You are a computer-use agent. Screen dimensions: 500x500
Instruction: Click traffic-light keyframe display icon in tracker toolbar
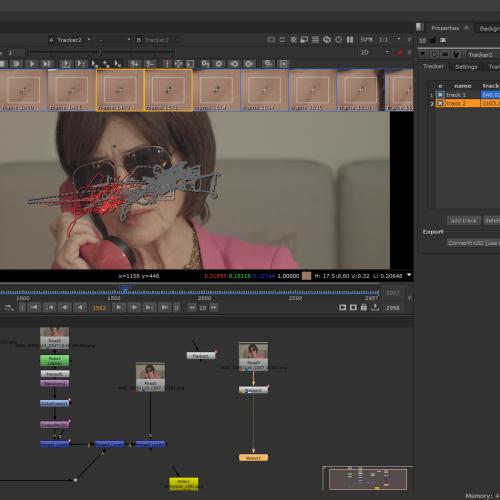pyautogui.click(x=167, y=64)
